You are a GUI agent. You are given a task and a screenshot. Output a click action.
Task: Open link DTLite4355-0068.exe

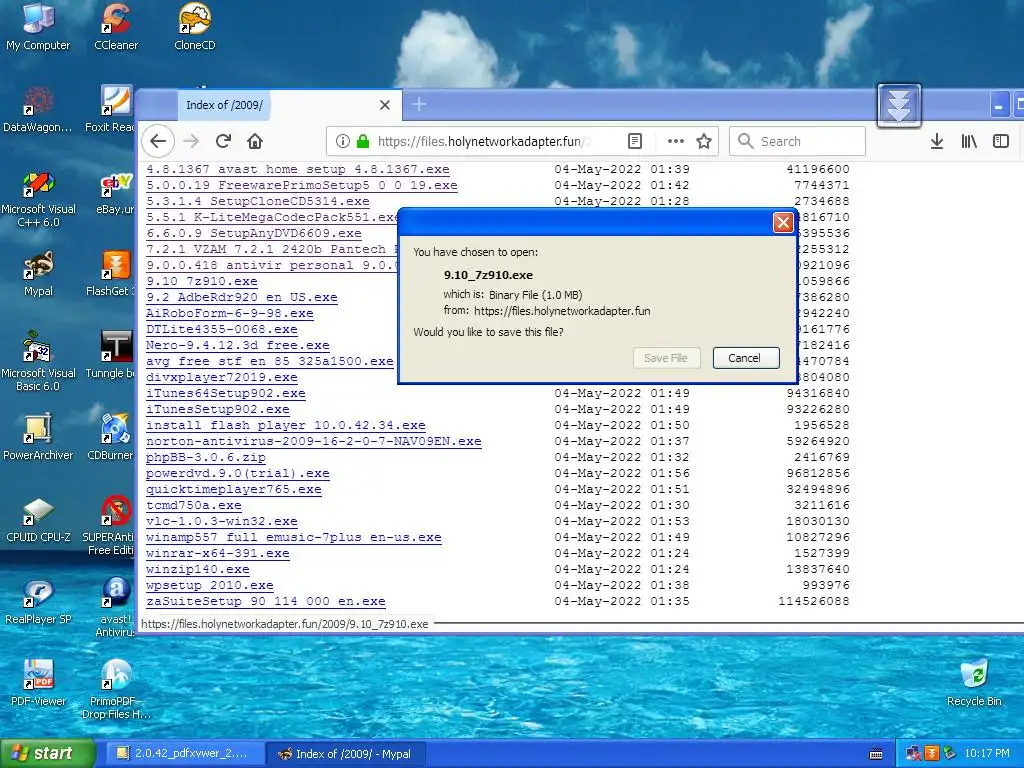click(222, 330)
